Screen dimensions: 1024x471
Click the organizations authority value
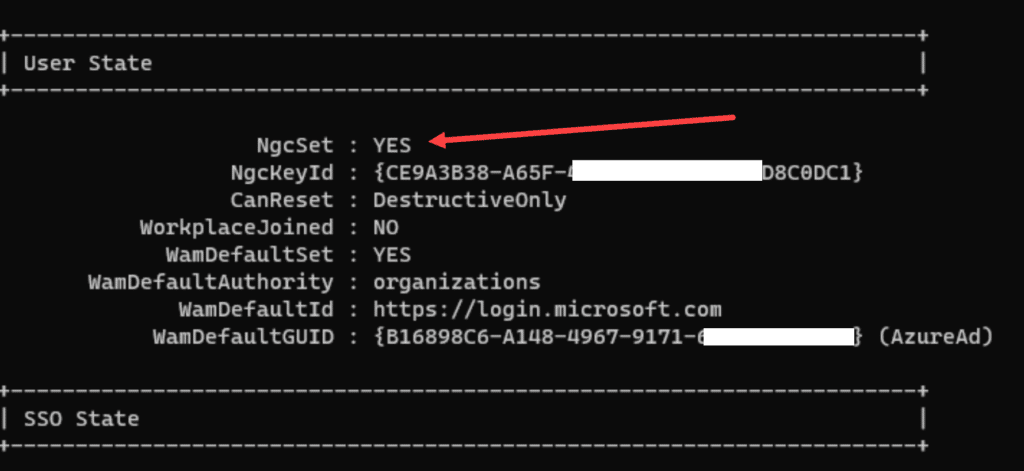click(456, 282)
